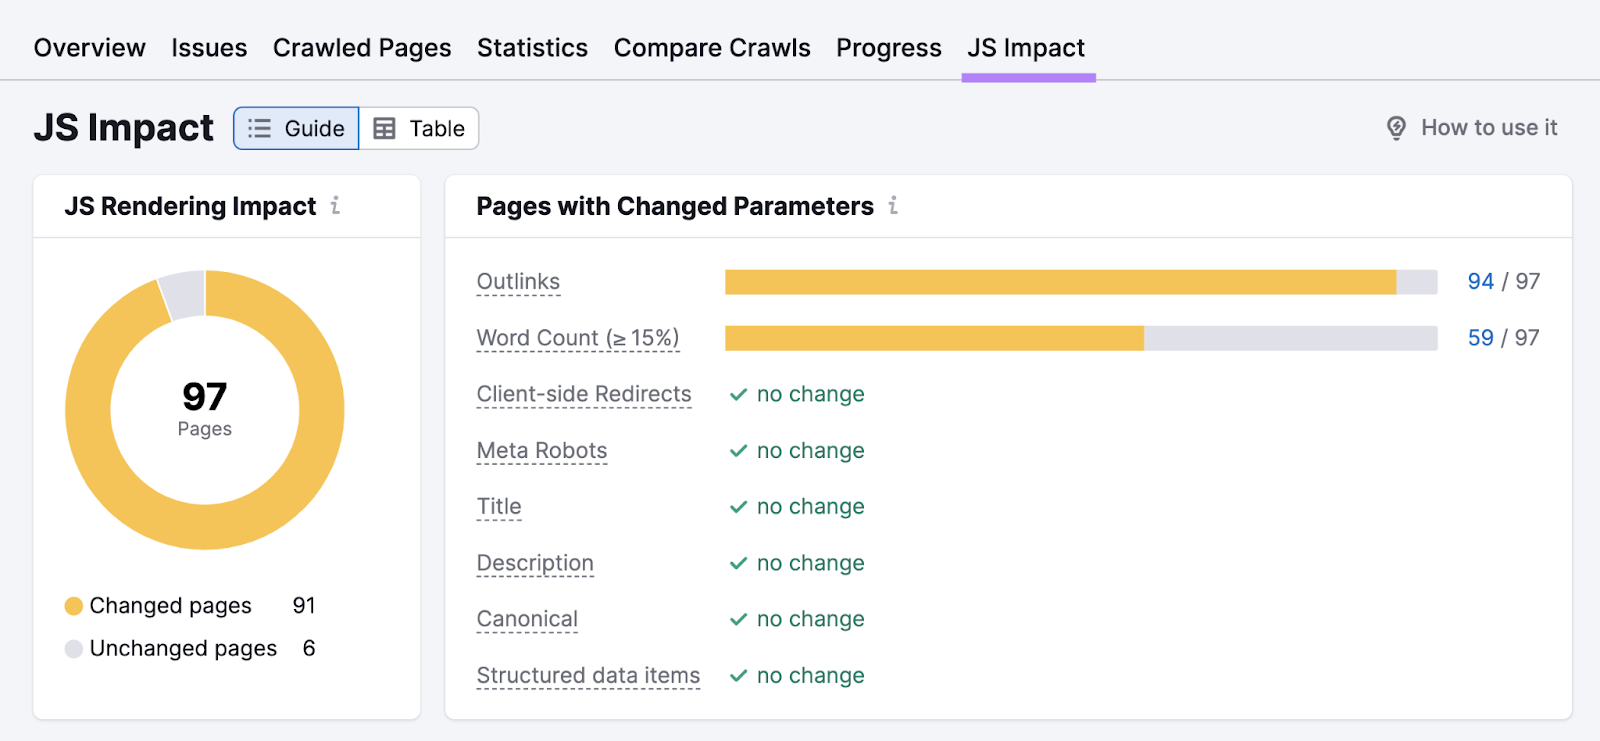The height and width of the screenshot is (741, 1600).
Task: Open the 59 changed Word Count pages
Action: pyautogui.click(x=1481, y=338)
